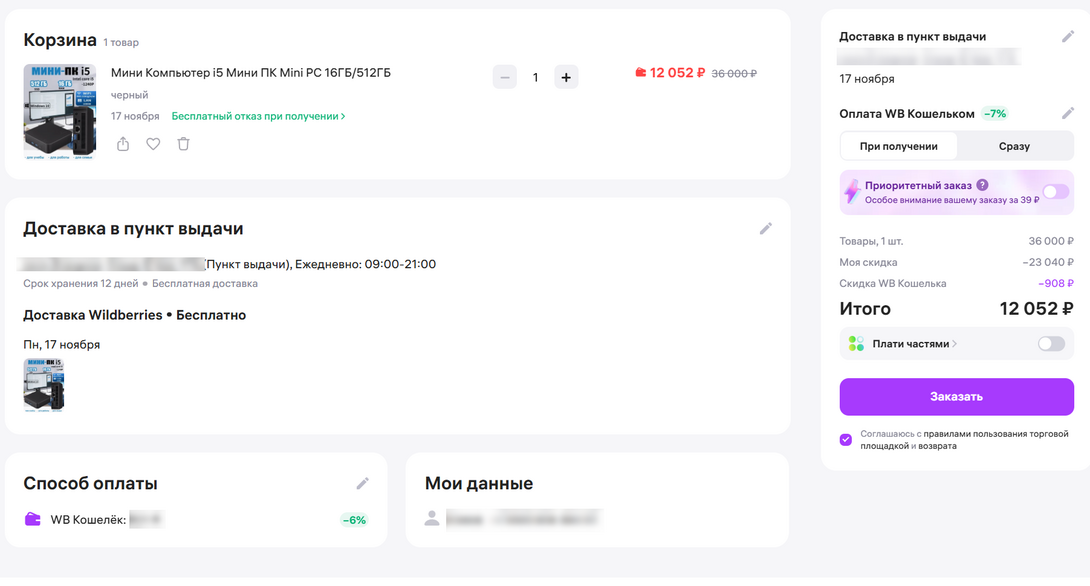
Task: Click the WB wallet purple icon
Action: click(33, 519)
